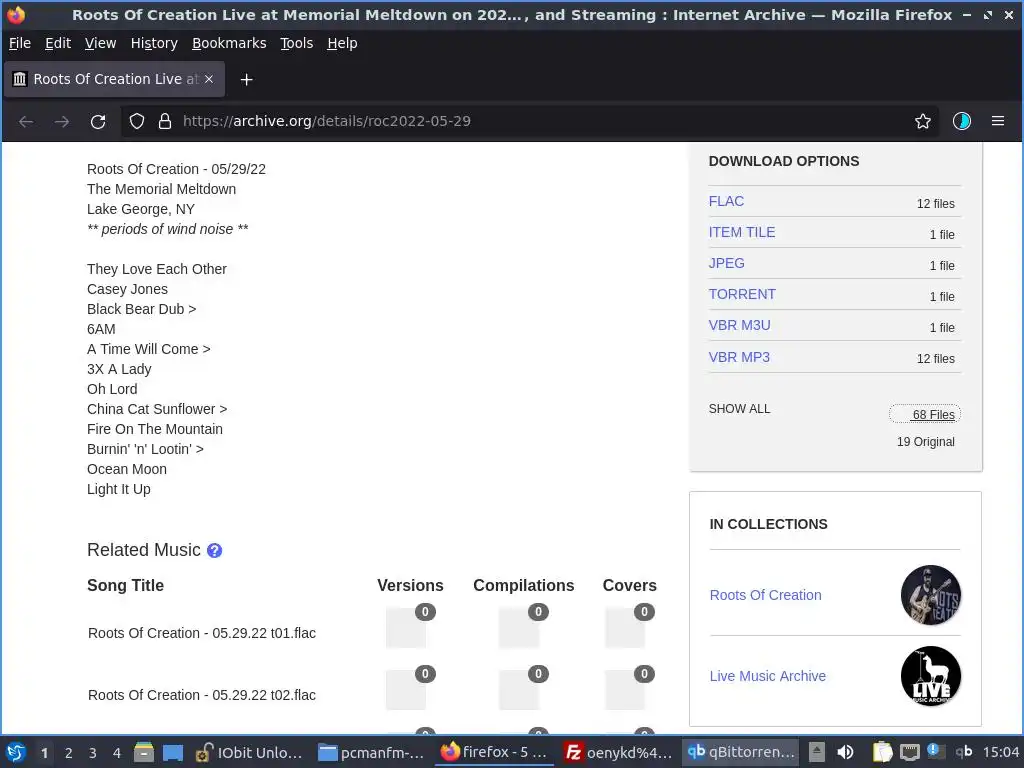Viewport: 1024px width, 768px height.
Task: Click the TORRENT download option
Action: pos(742,295)
